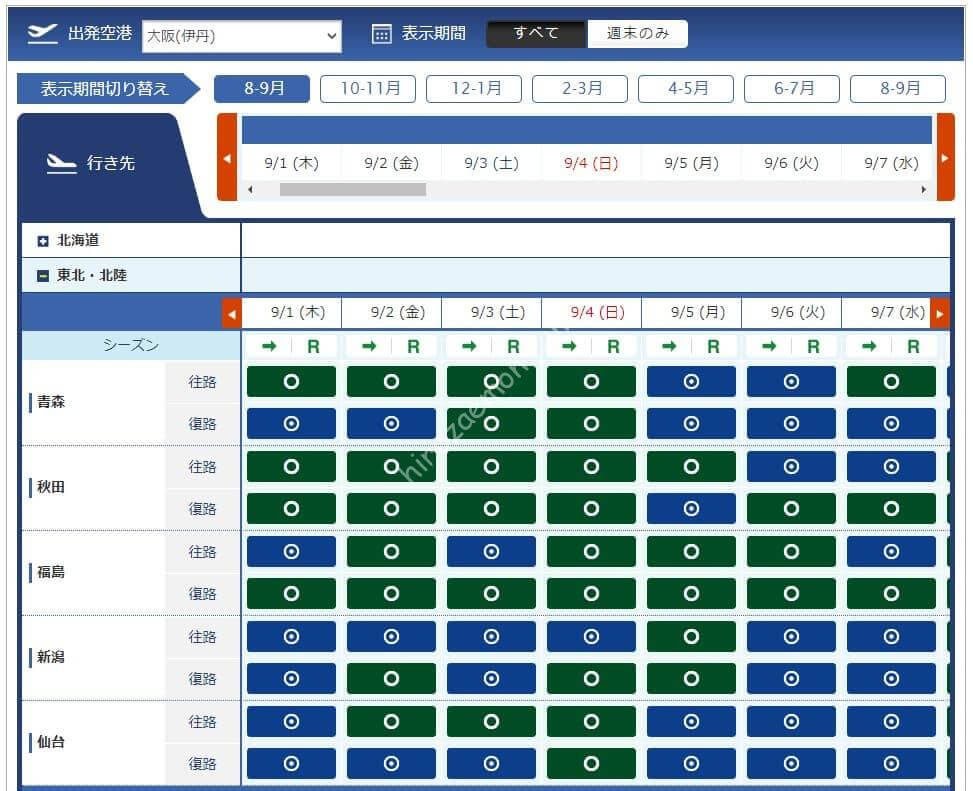Select 新潟 往路 on 9/1
This screenshot has width=973, height=791.
pos(291,637)
